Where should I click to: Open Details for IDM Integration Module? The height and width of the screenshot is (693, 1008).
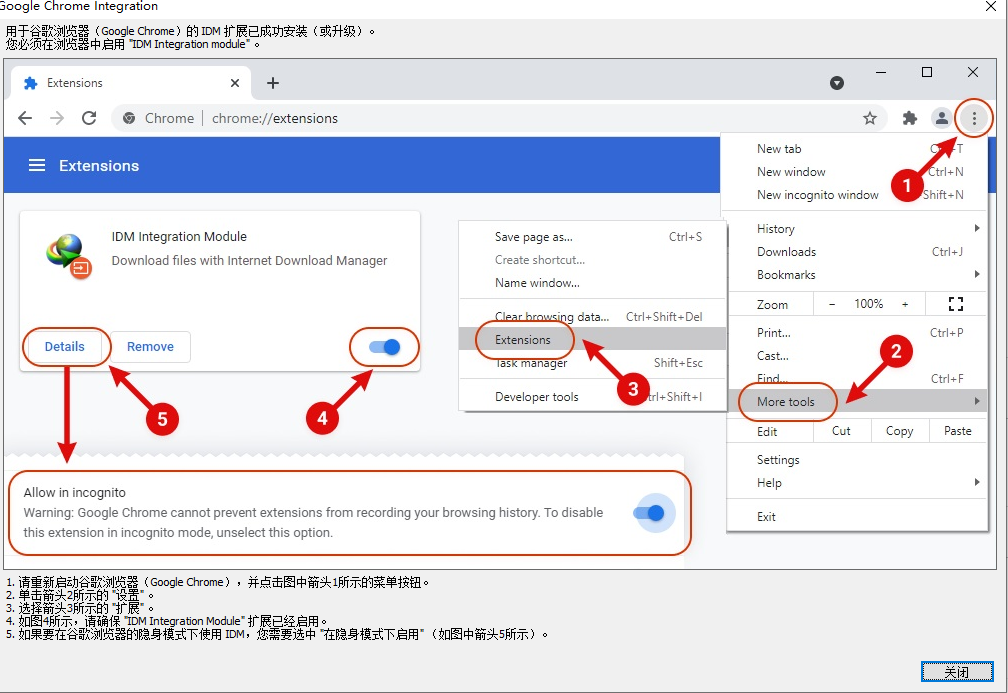[64, 346]
